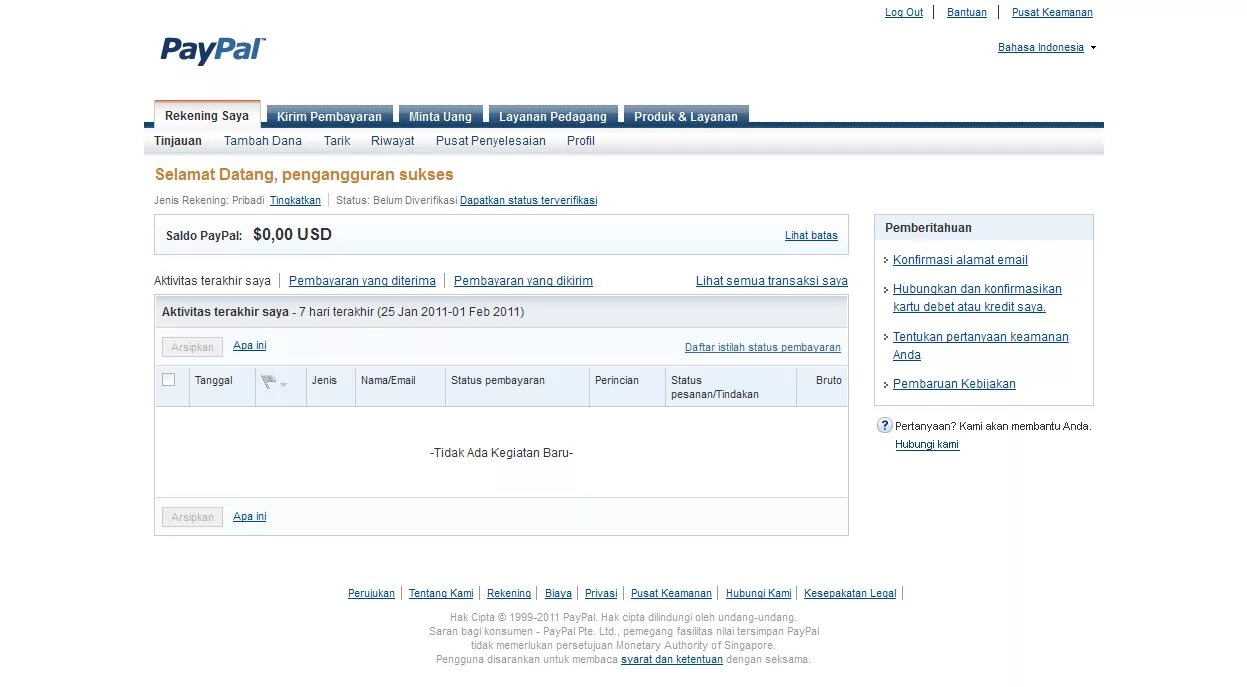Click the lower Apa ini link

(x=250, y=516)
